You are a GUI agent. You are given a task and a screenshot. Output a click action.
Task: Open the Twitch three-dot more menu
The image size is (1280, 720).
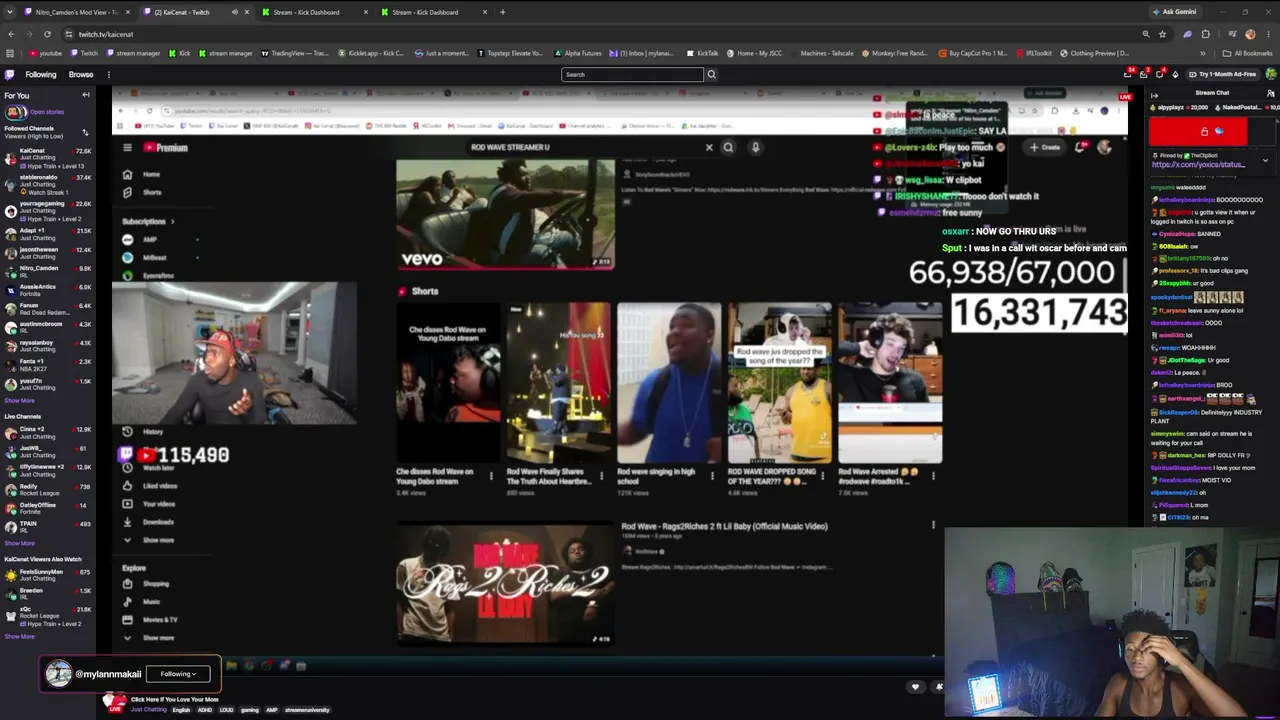click(109, 74)
